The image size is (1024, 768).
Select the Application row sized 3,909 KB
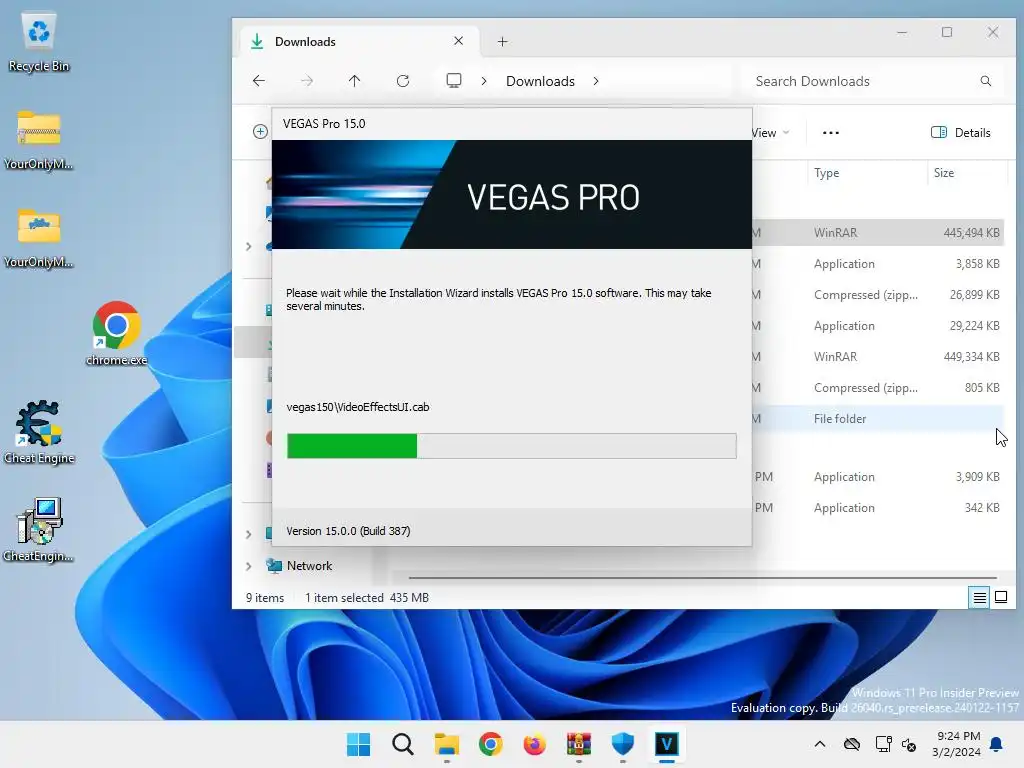[878, 477]
